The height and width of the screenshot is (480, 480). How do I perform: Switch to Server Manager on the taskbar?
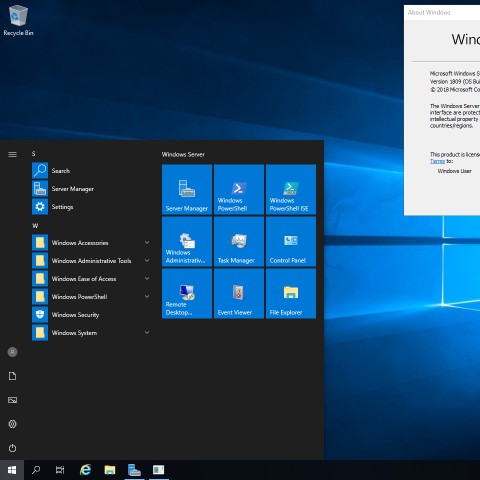(x=134, y=470)
